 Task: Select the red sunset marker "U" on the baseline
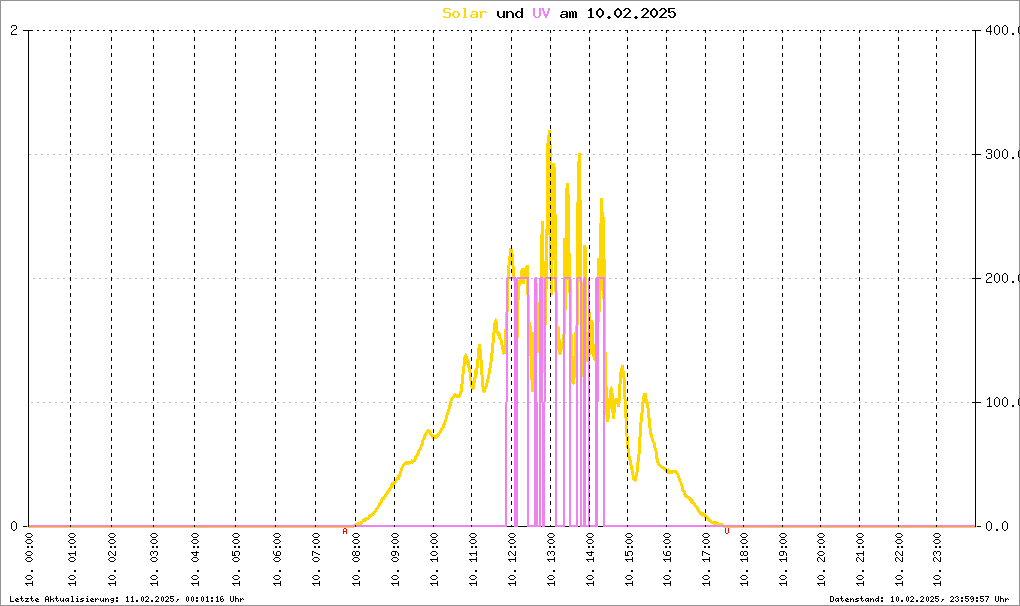(727, 532)
